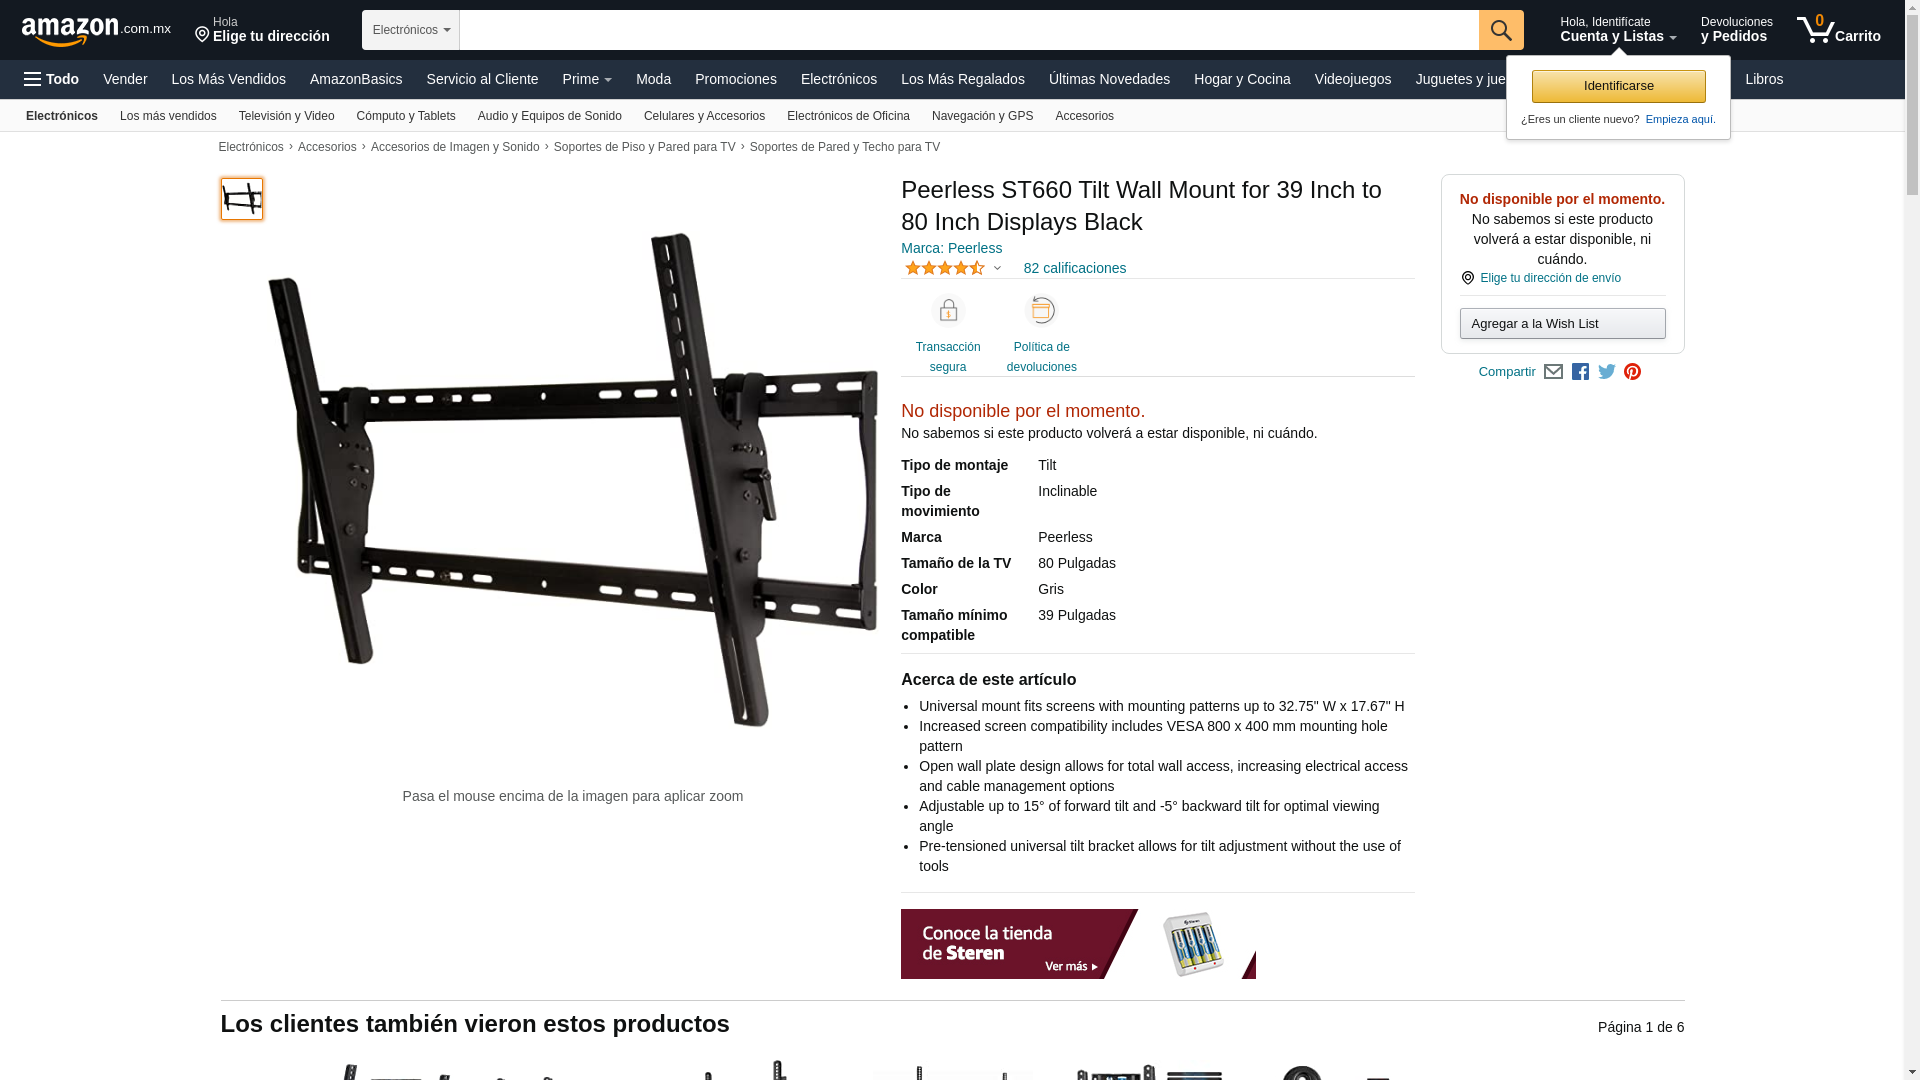Click the magnifying glass search button
The height and width of the screenshot is (1080, 1920).
1501,30
